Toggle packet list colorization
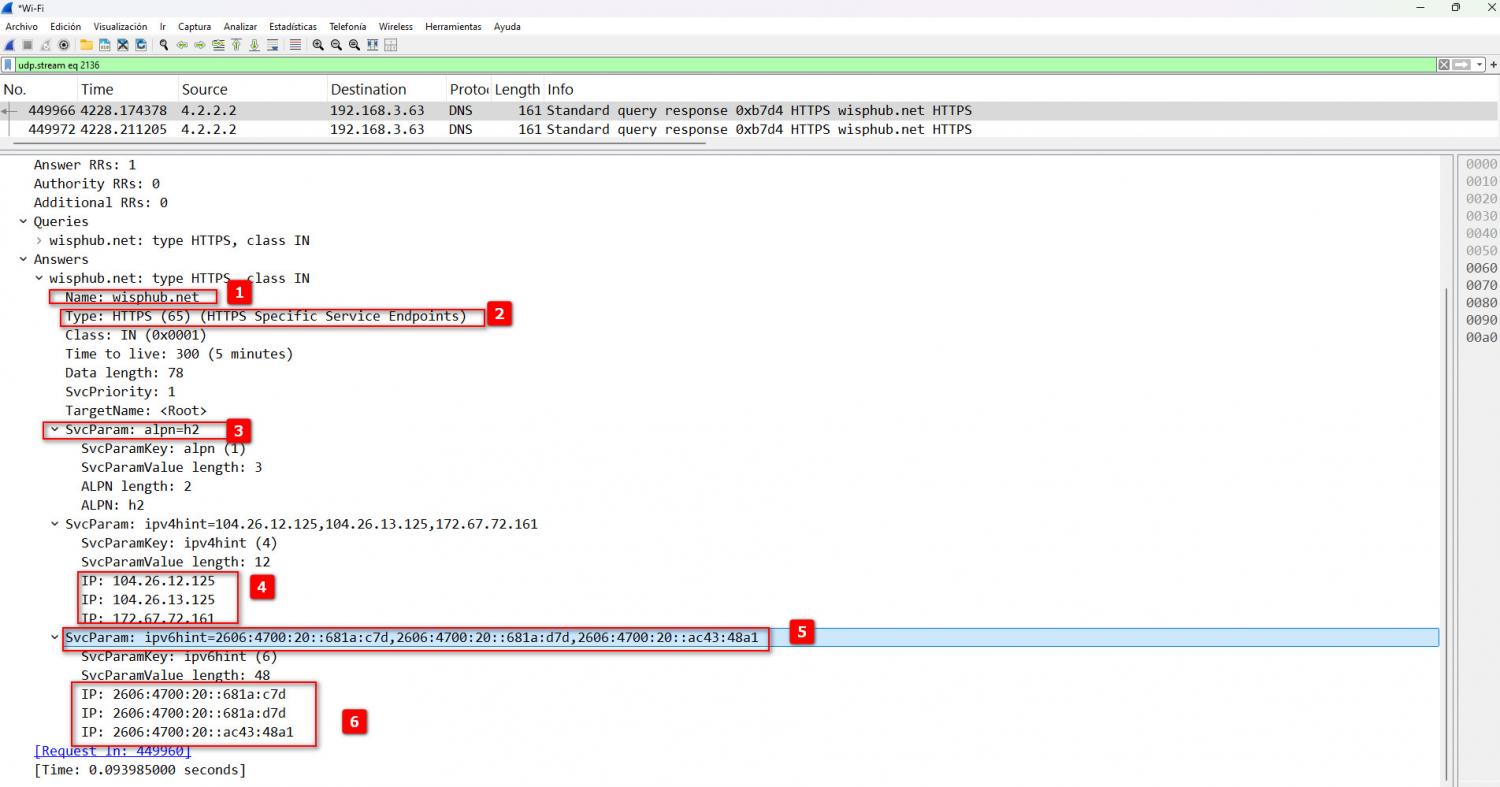 point(295,45)
